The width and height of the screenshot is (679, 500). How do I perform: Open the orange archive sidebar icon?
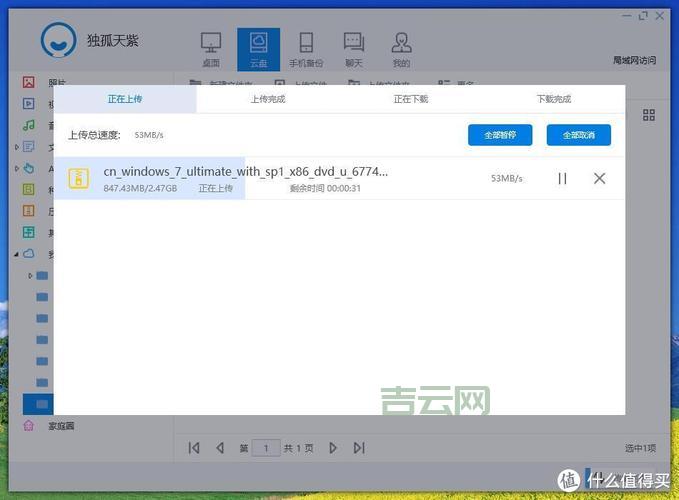(x=29, y=211)
